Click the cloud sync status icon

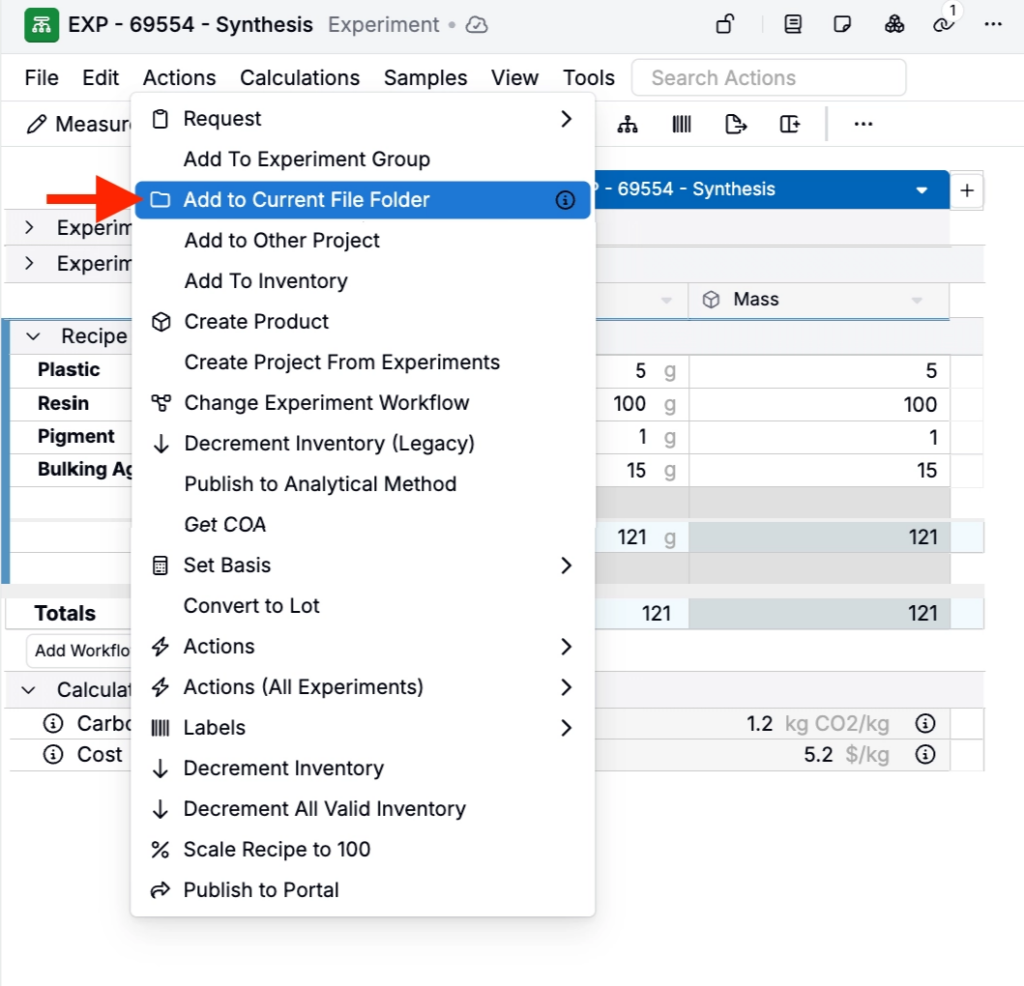click(477, 25)
